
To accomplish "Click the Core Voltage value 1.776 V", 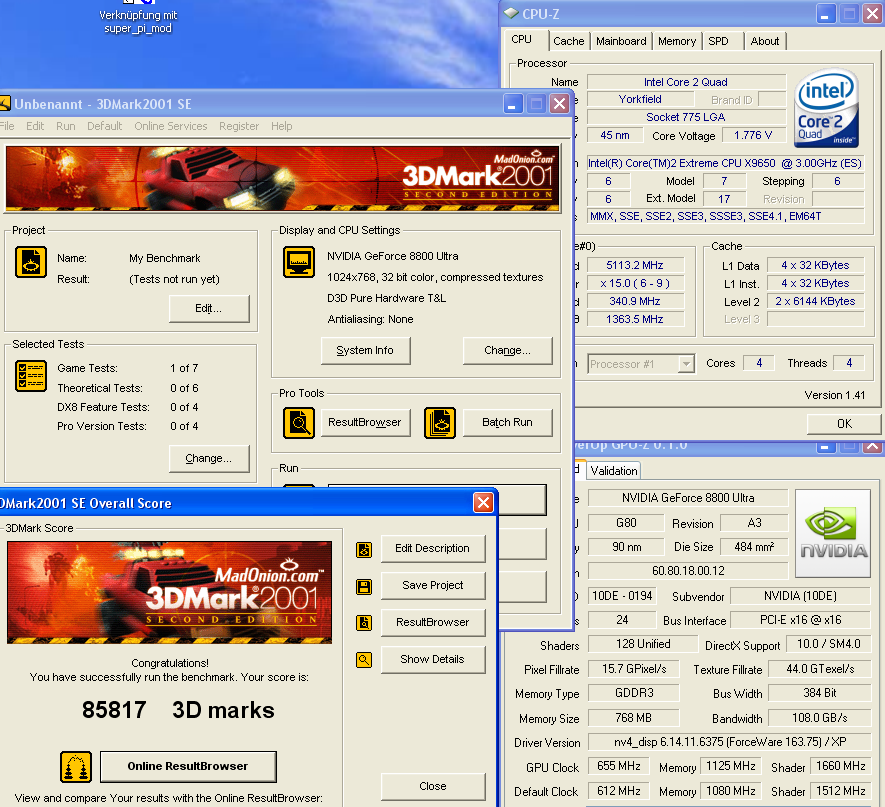I will point(753,135).
